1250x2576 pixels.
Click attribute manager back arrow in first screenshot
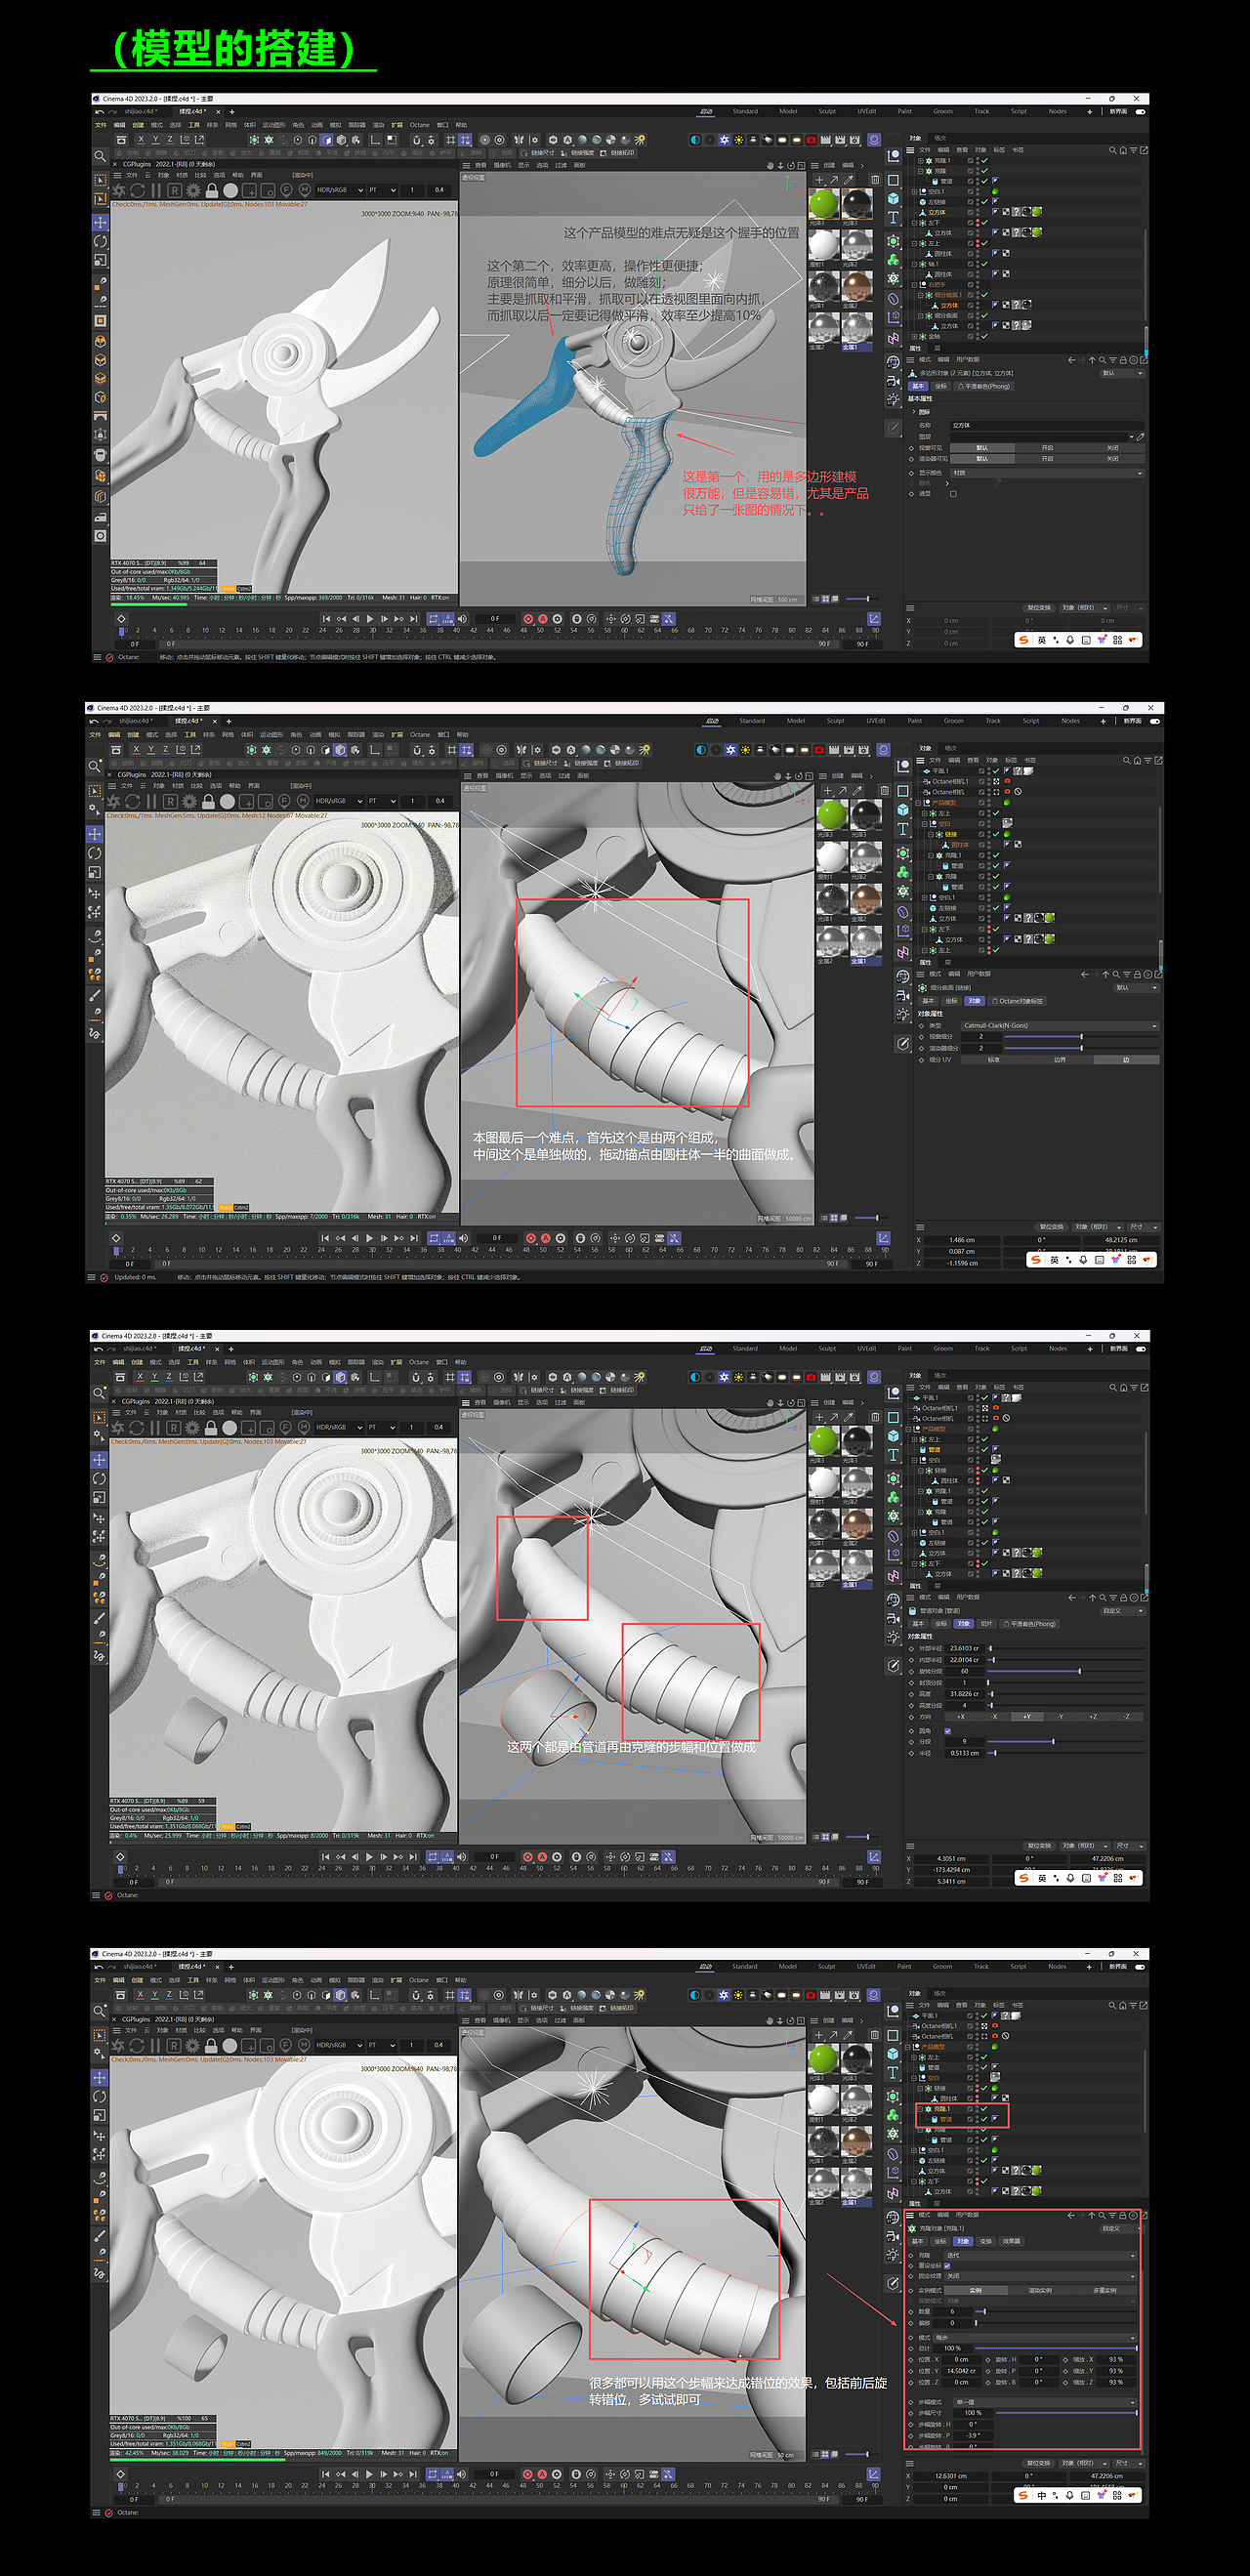[x=1071, y=360]
